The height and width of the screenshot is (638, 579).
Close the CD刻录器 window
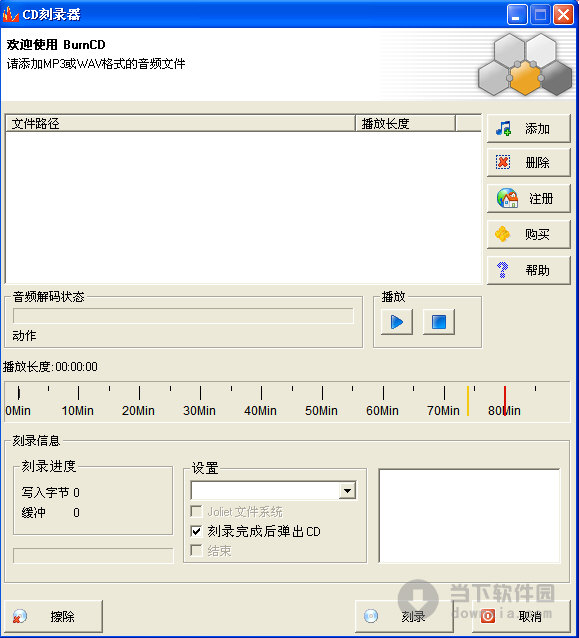coord(564,15)
